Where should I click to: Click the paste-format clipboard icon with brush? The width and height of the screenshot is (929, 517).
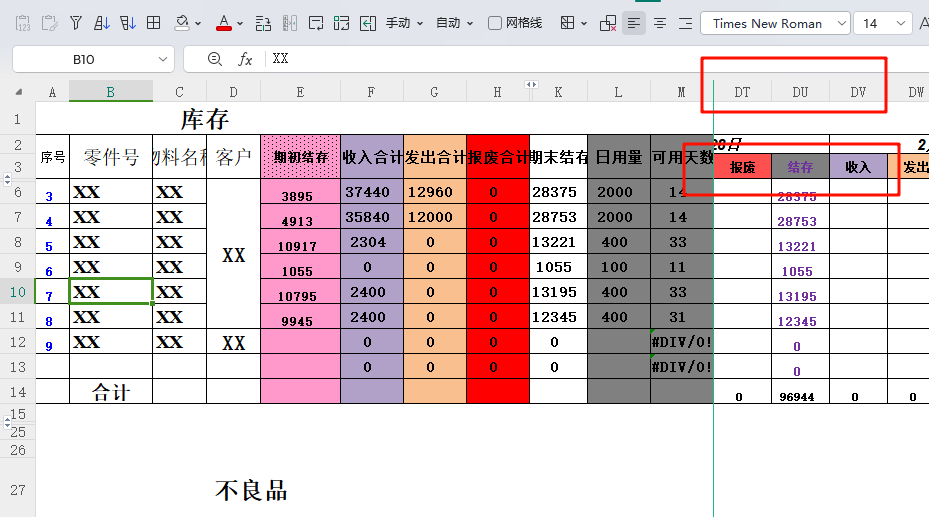coord(49,24)
